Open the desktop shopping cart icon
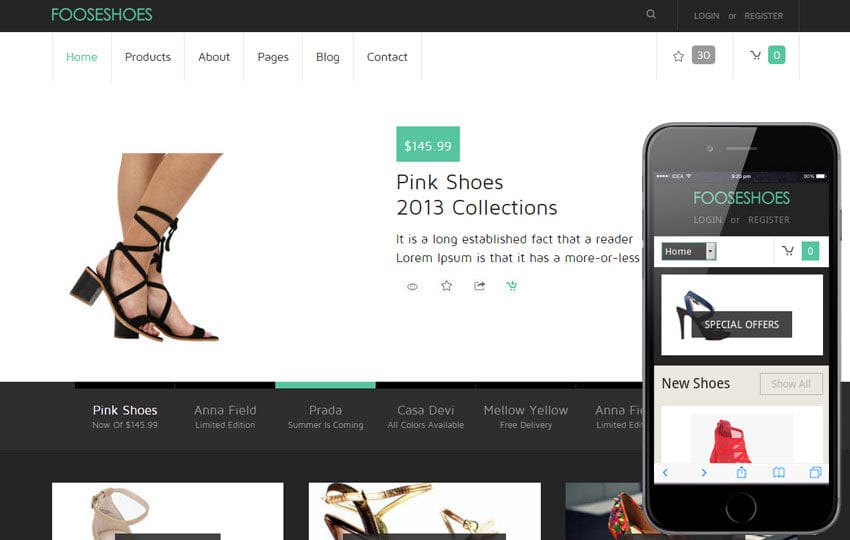The width and height of the screenshot is (850, 540). 755,56
